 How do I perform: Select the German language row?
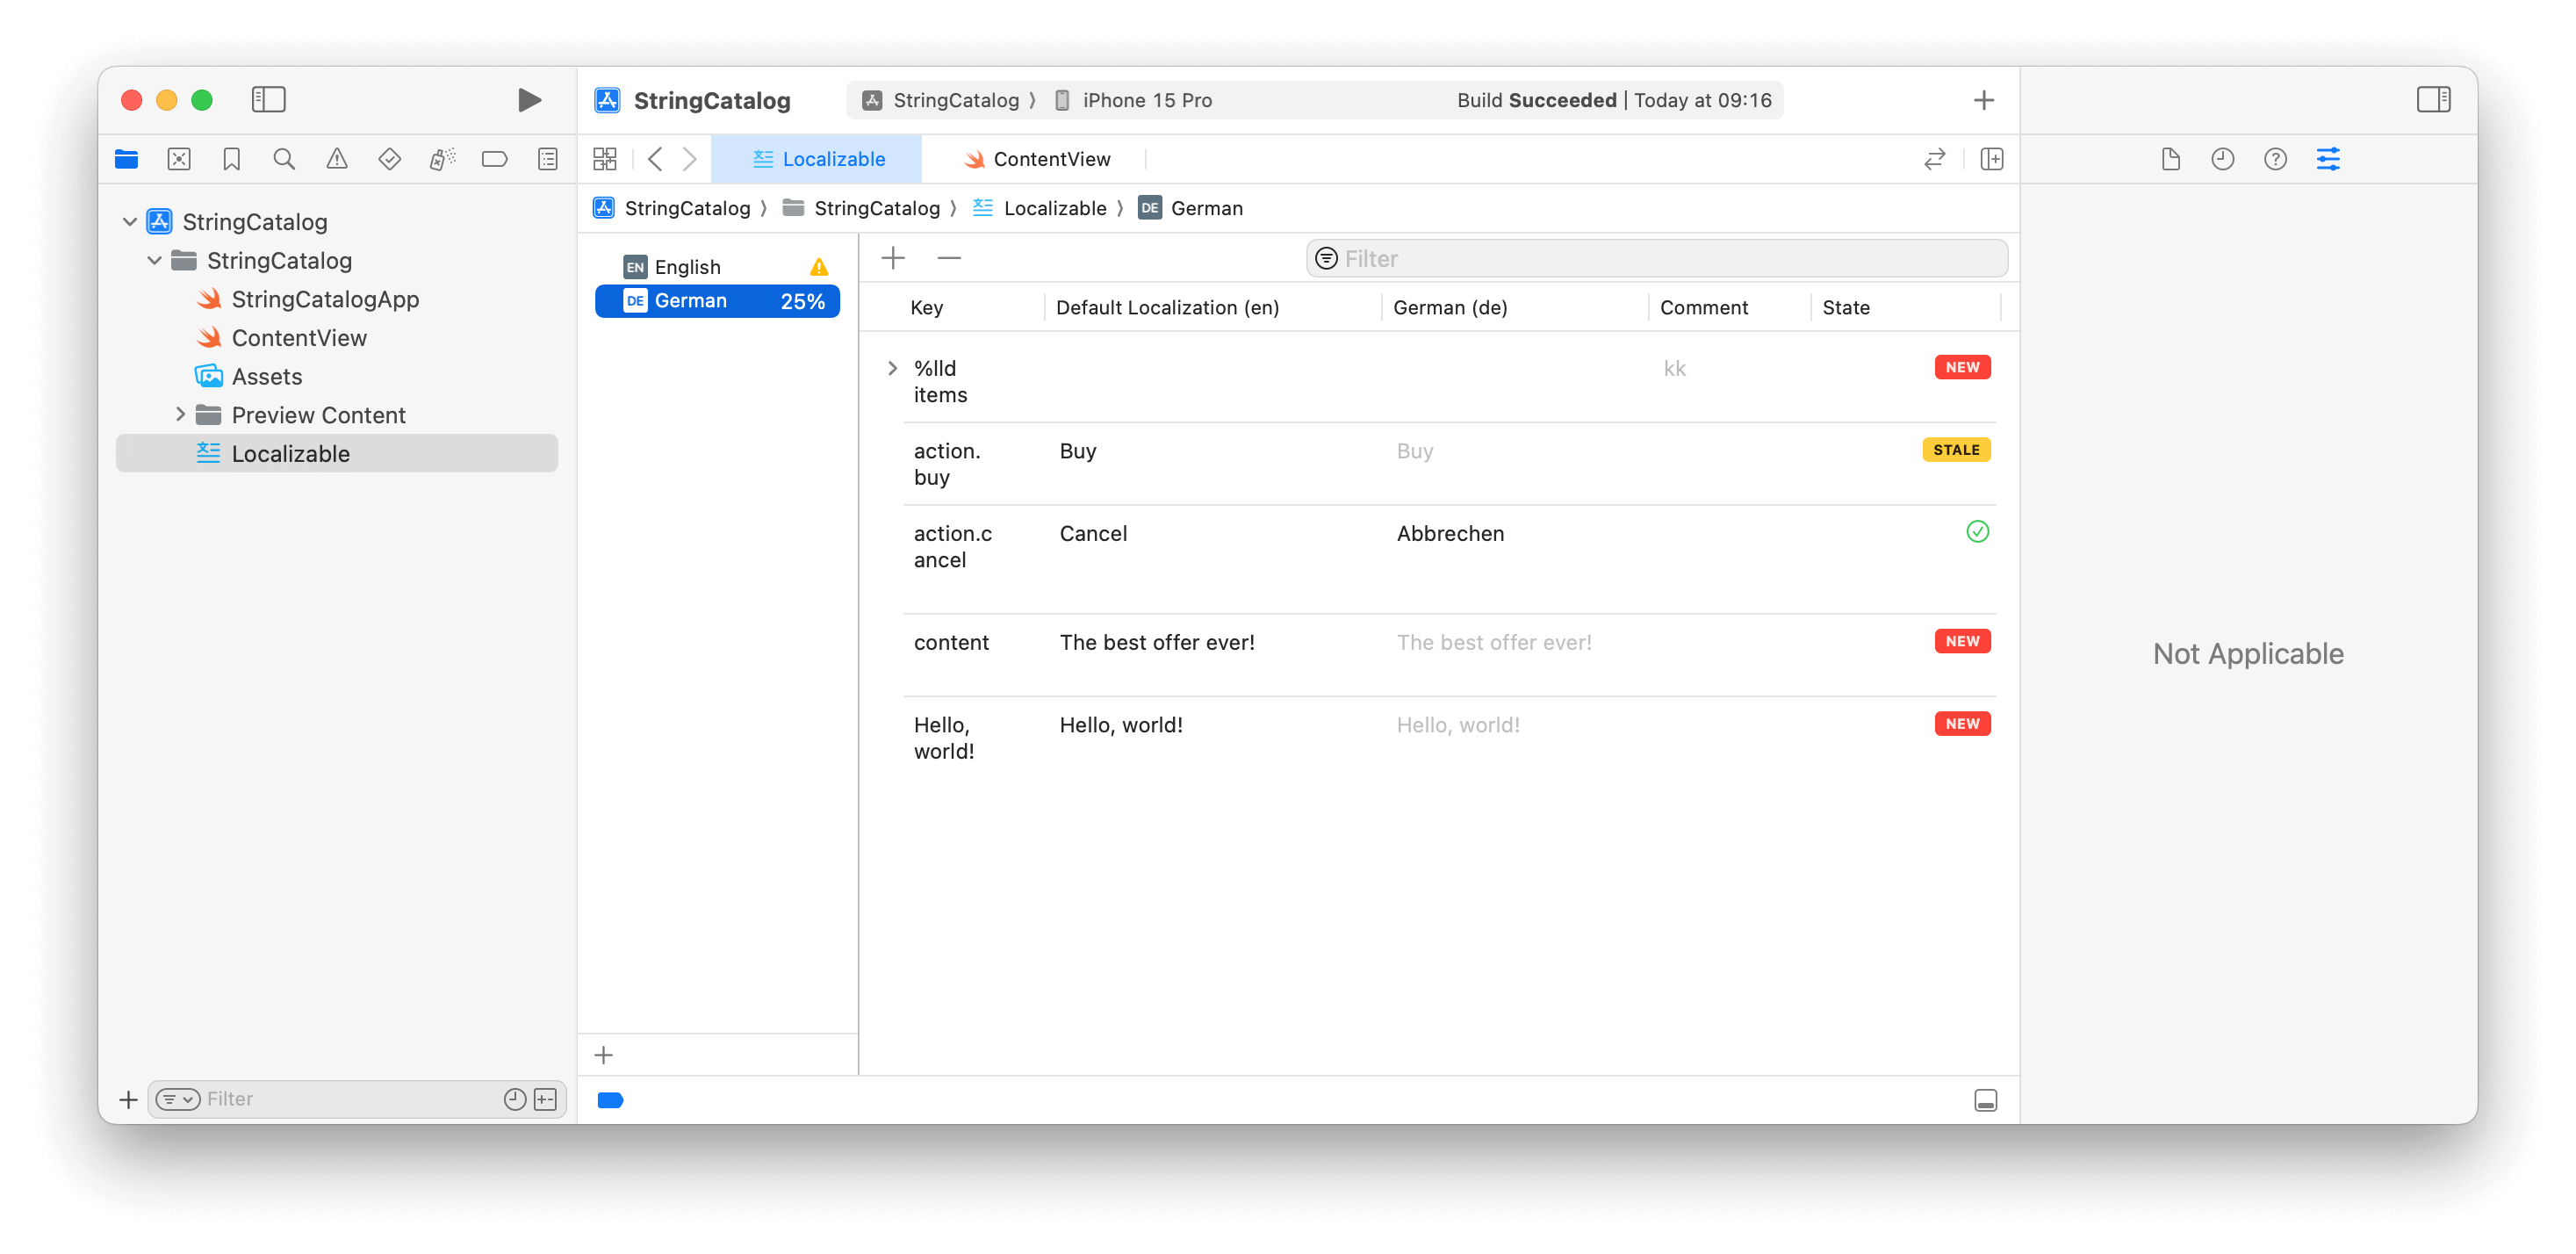coord(717,301)
